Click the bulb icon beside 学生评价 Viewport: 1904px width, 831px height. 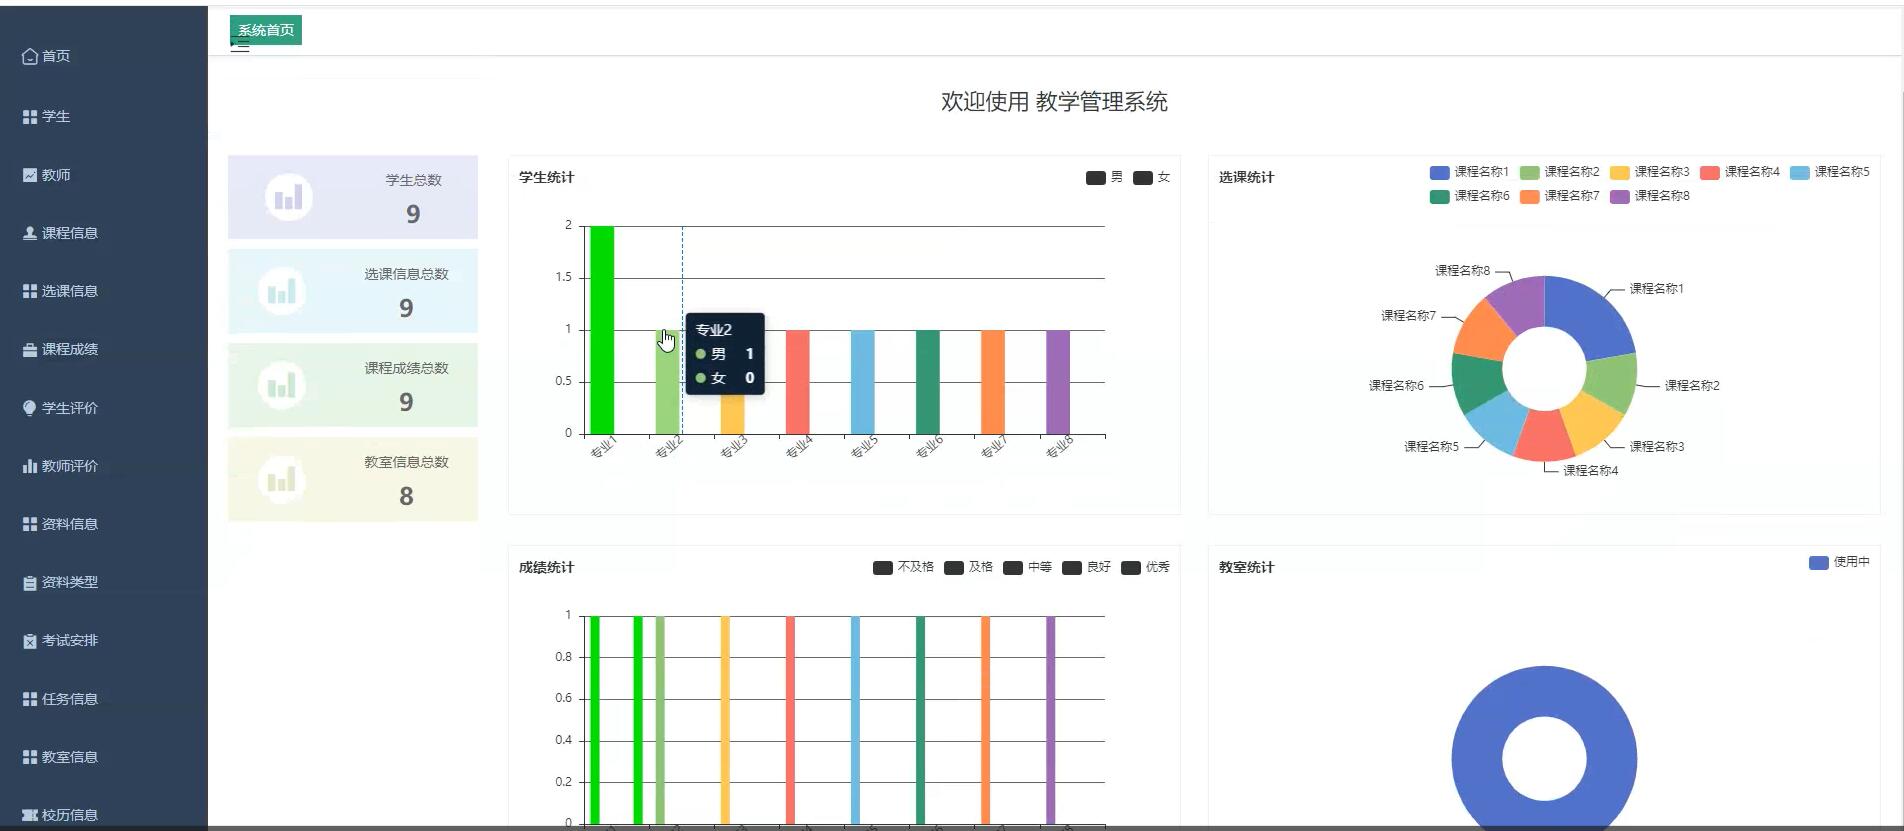tap(30, 408)
